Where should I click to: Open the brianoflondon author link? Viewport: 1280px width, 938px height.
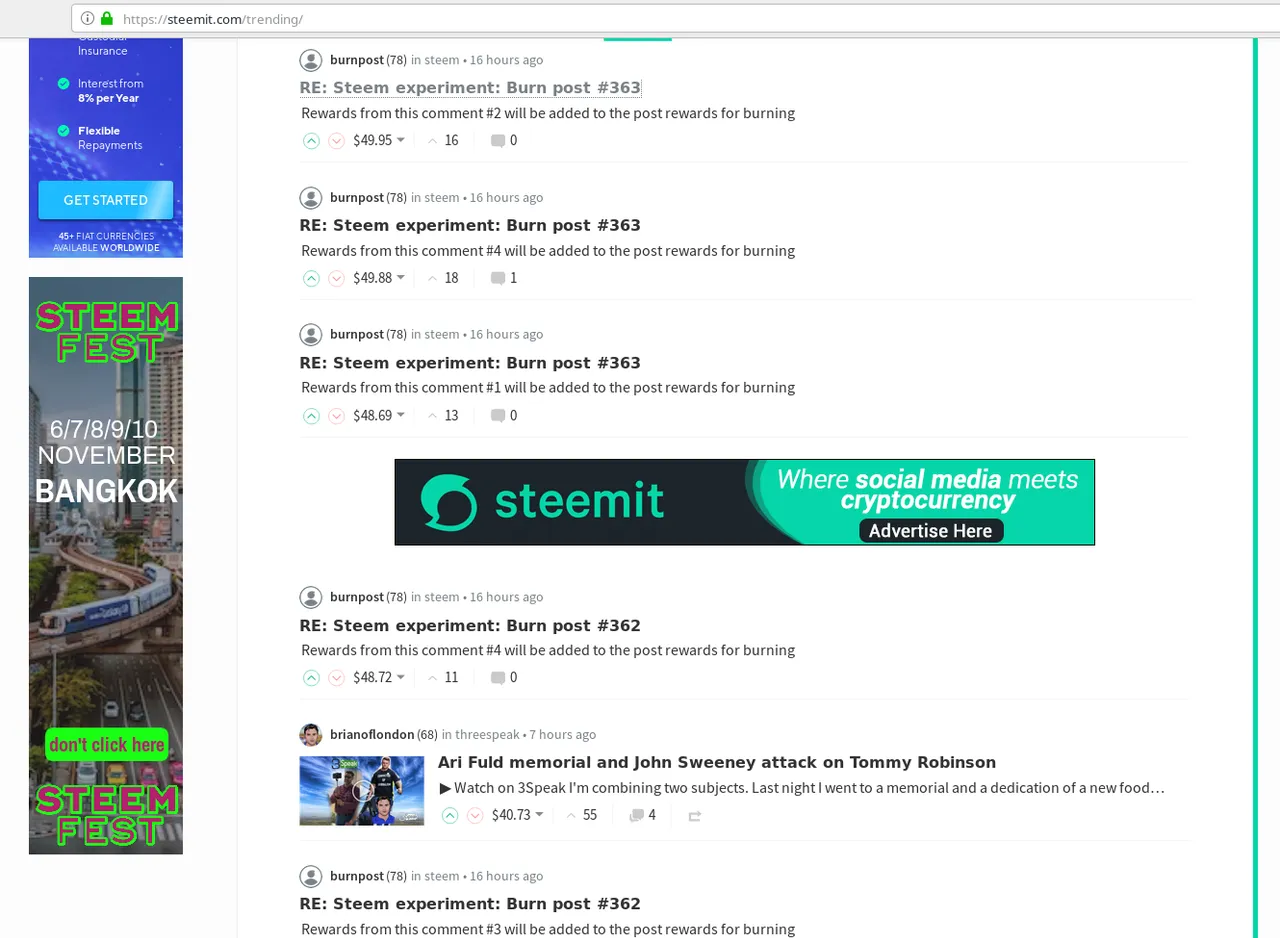click(x=372, y=735)
